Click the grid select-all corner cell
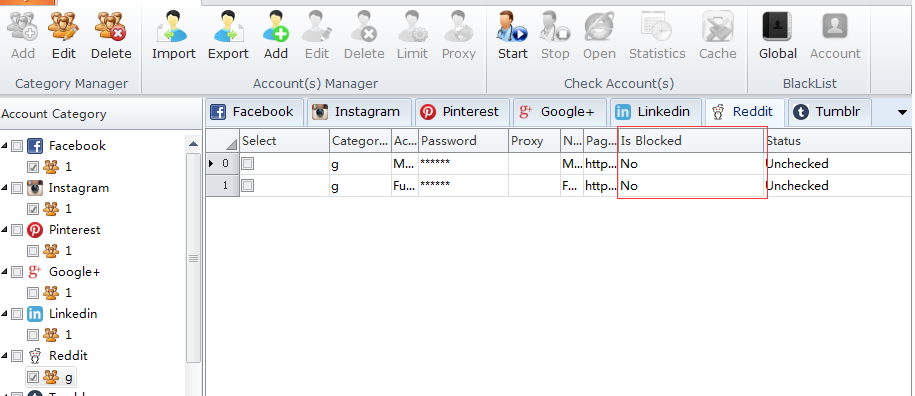Screen dimensions: 915x396 pos(222,141)
